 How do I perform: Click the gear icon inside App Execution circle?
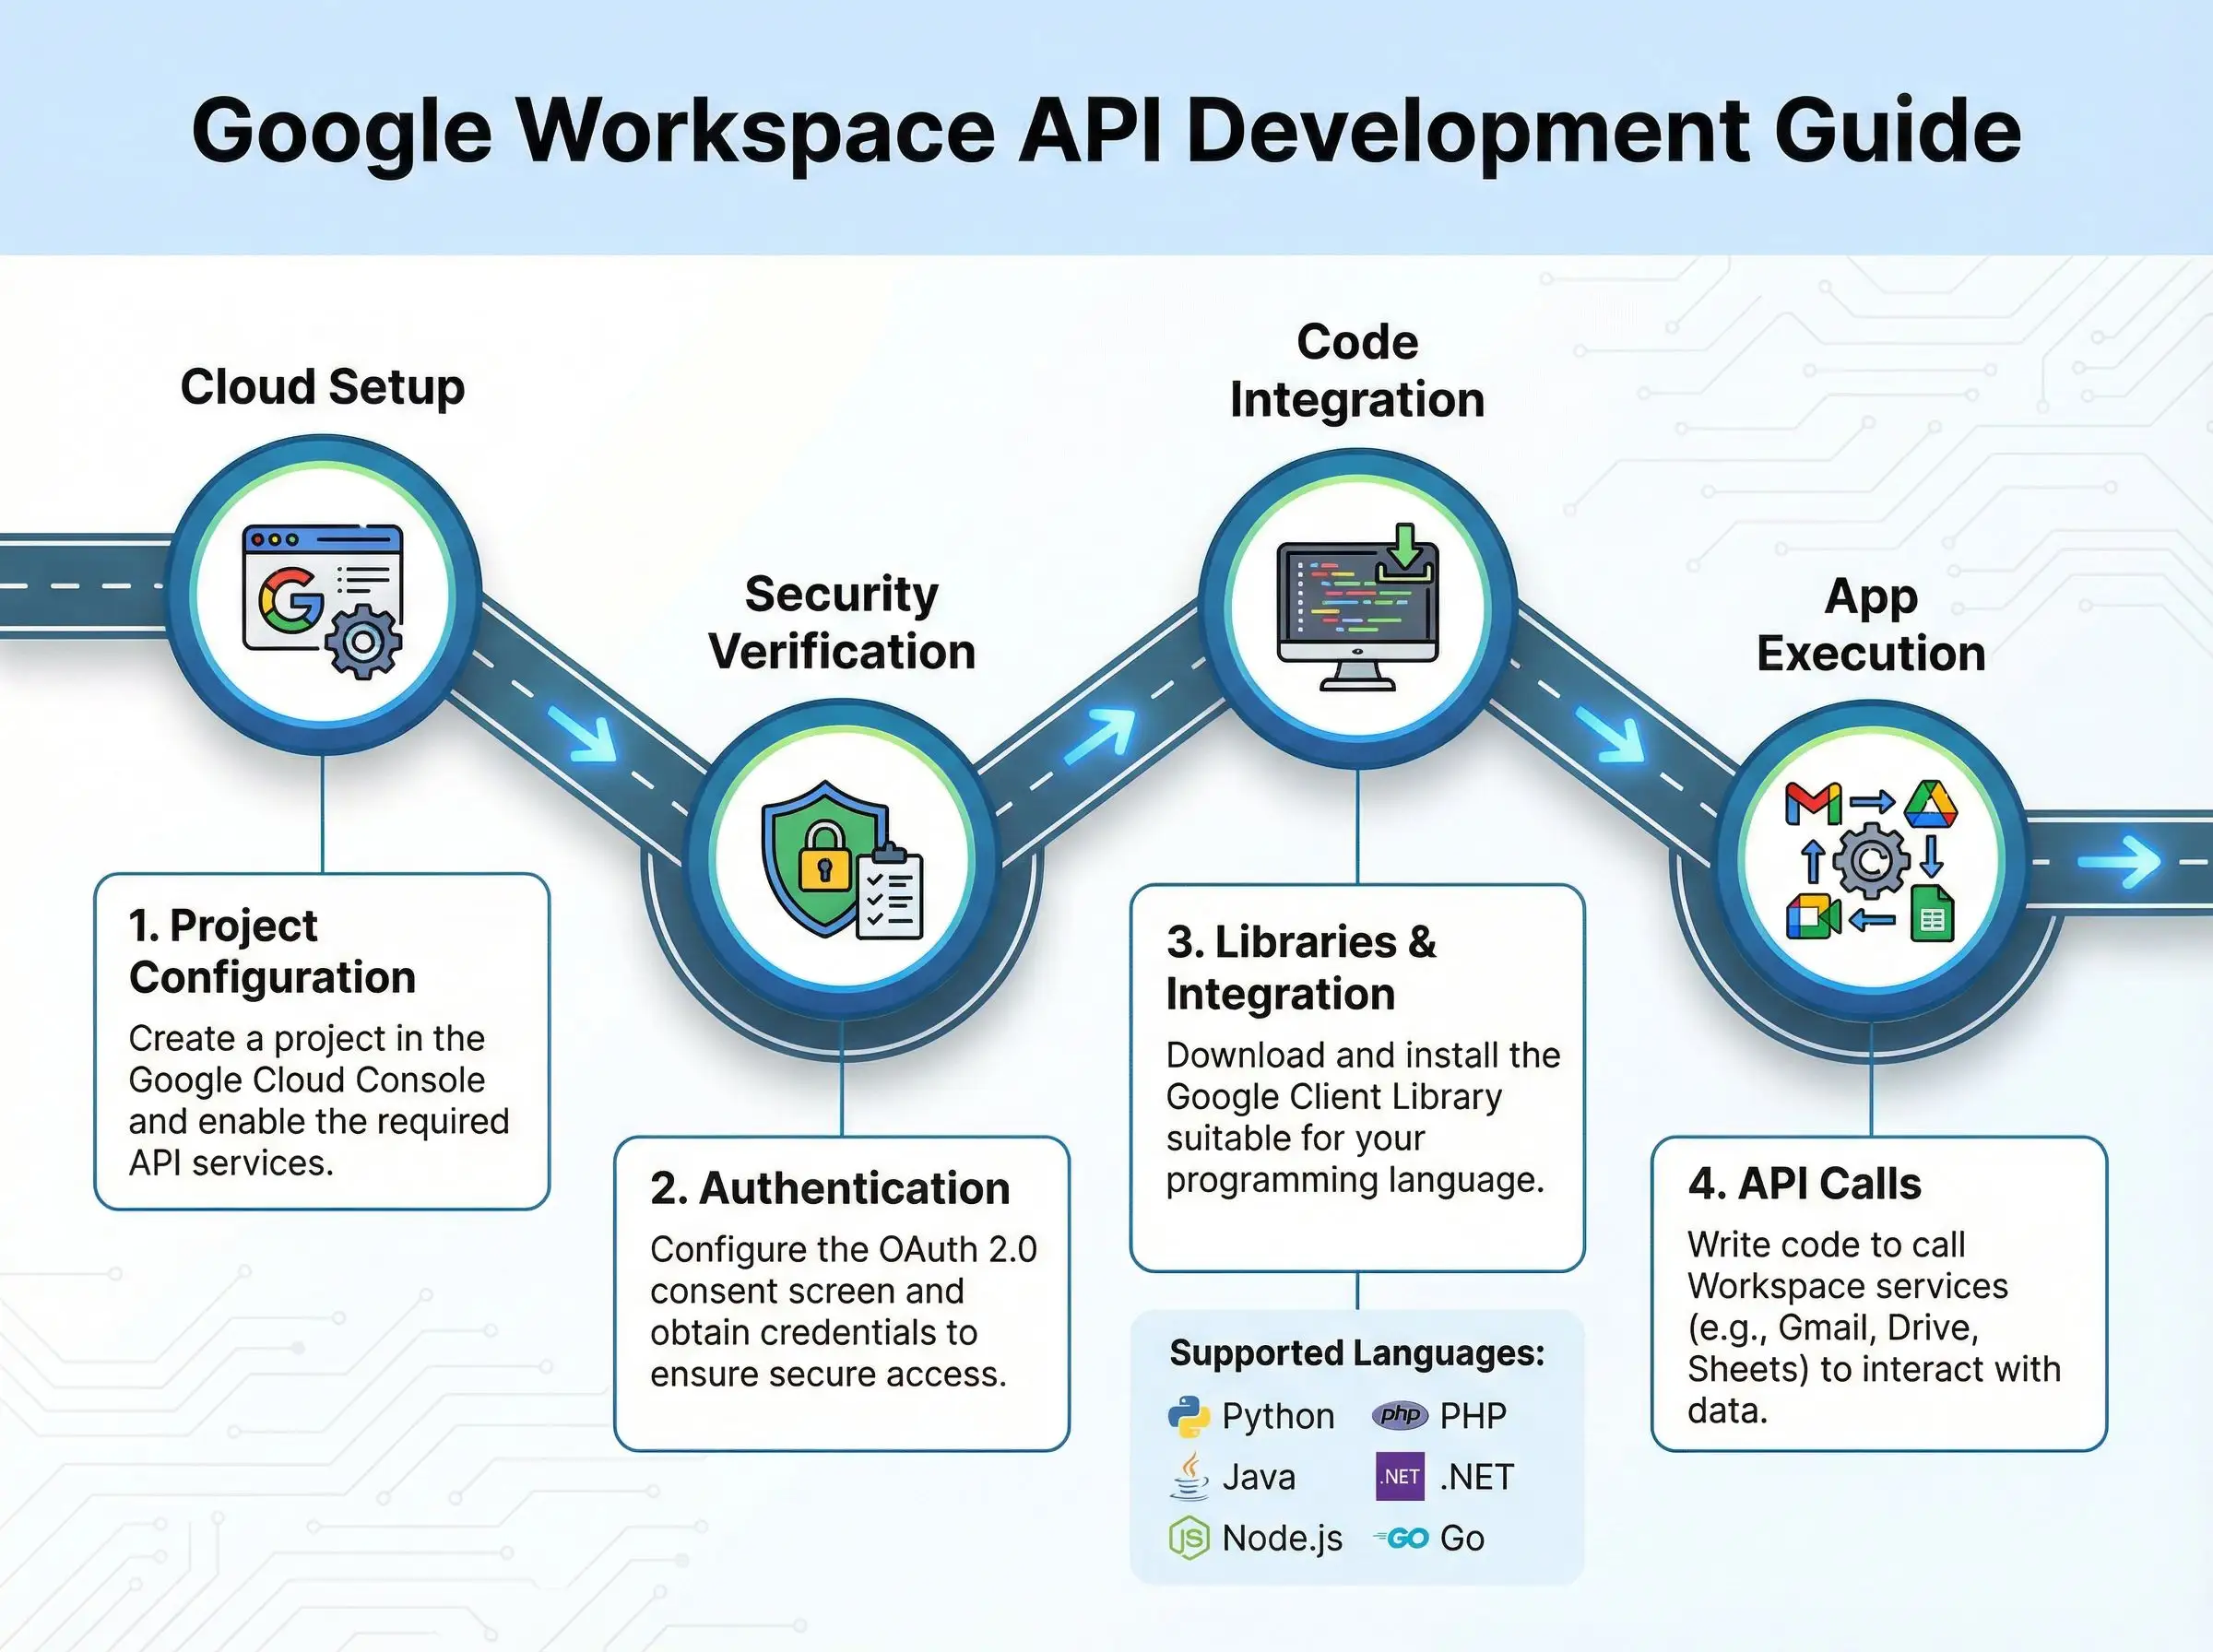[1872, 862]
